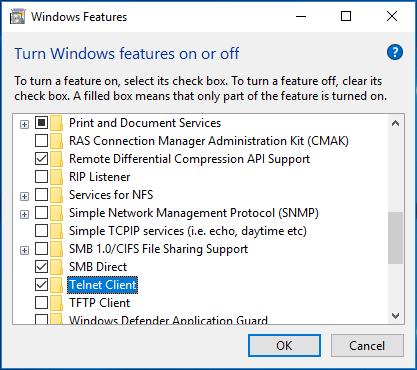Select the RIP Listener label

coord(100,177)
